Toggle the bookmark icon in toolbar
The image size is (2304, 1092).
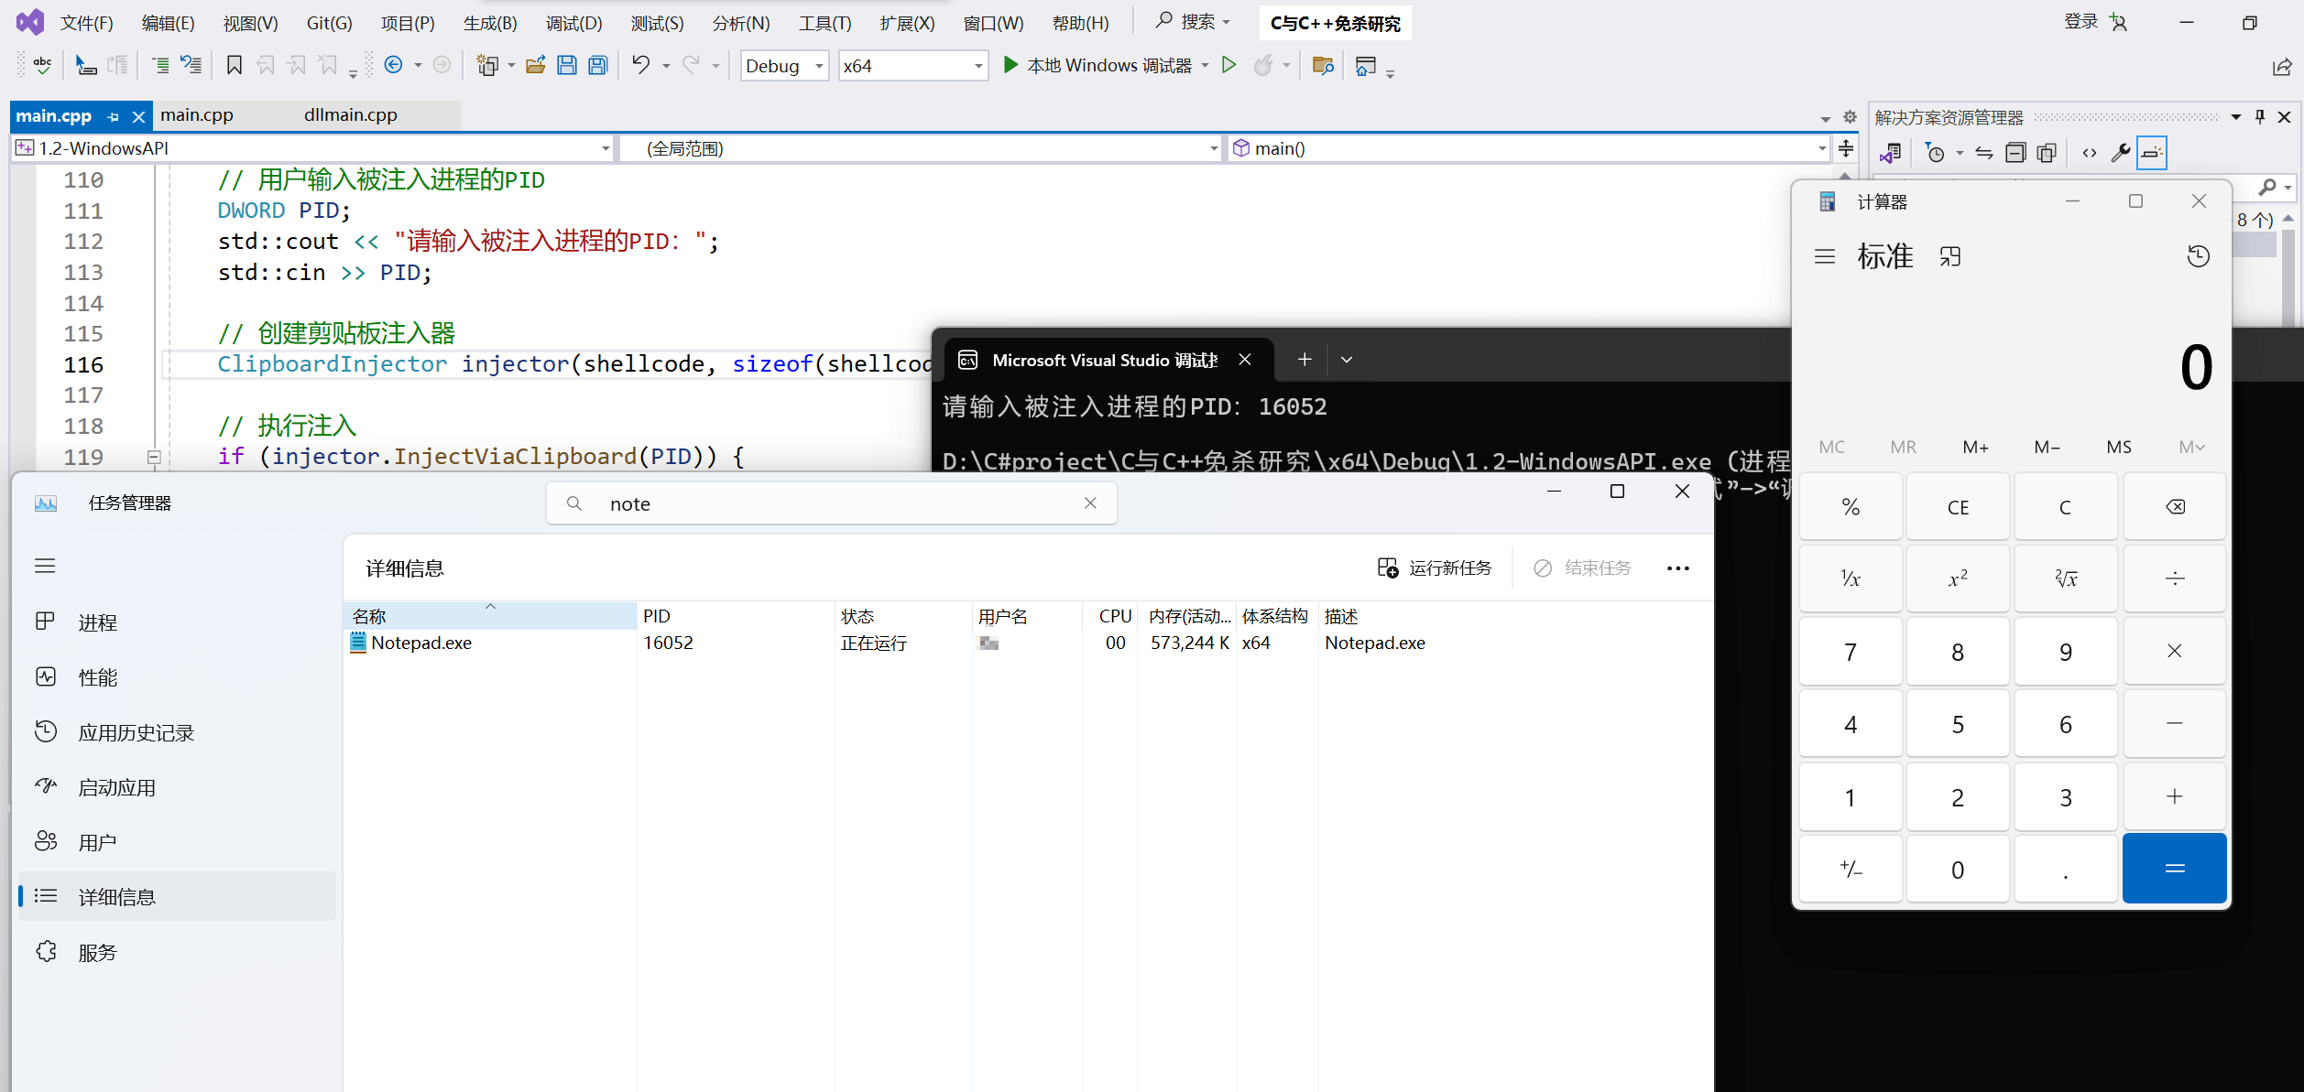click(234, 66)
